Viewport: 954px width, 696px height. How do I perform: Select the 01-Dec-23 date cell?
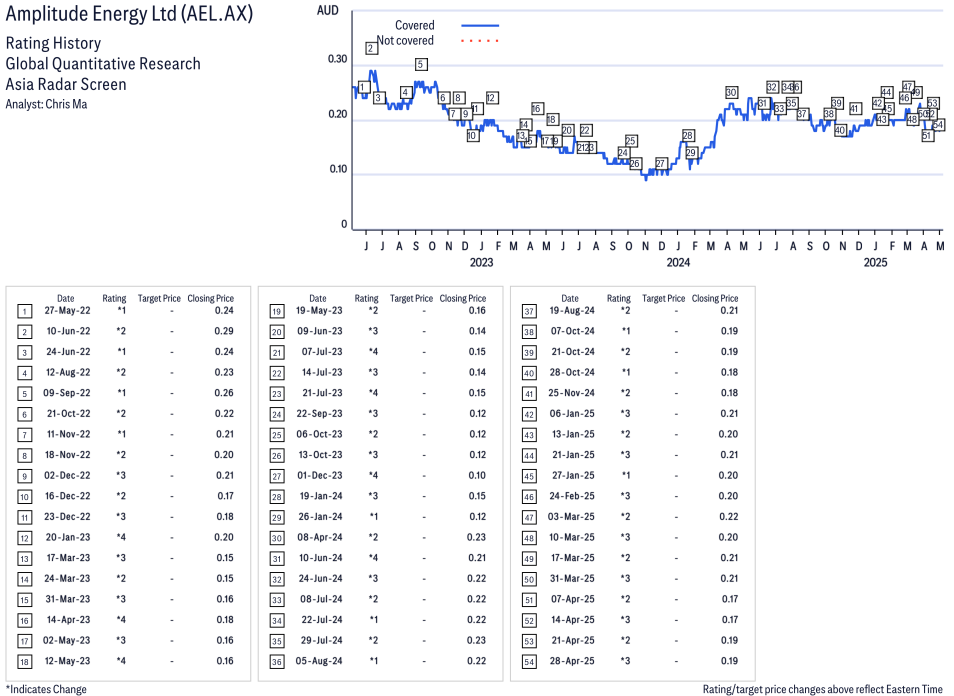(x=320, y=475)
